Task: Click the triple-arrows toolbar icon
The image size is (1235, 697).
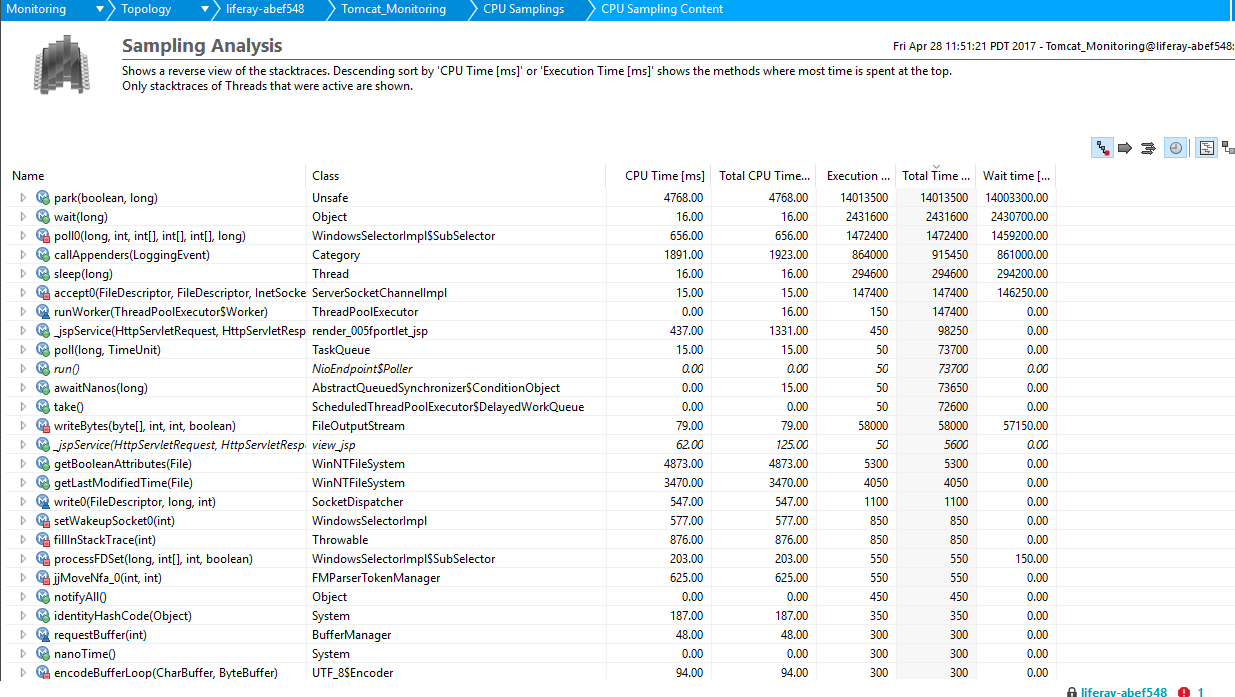Action: 1148,148
